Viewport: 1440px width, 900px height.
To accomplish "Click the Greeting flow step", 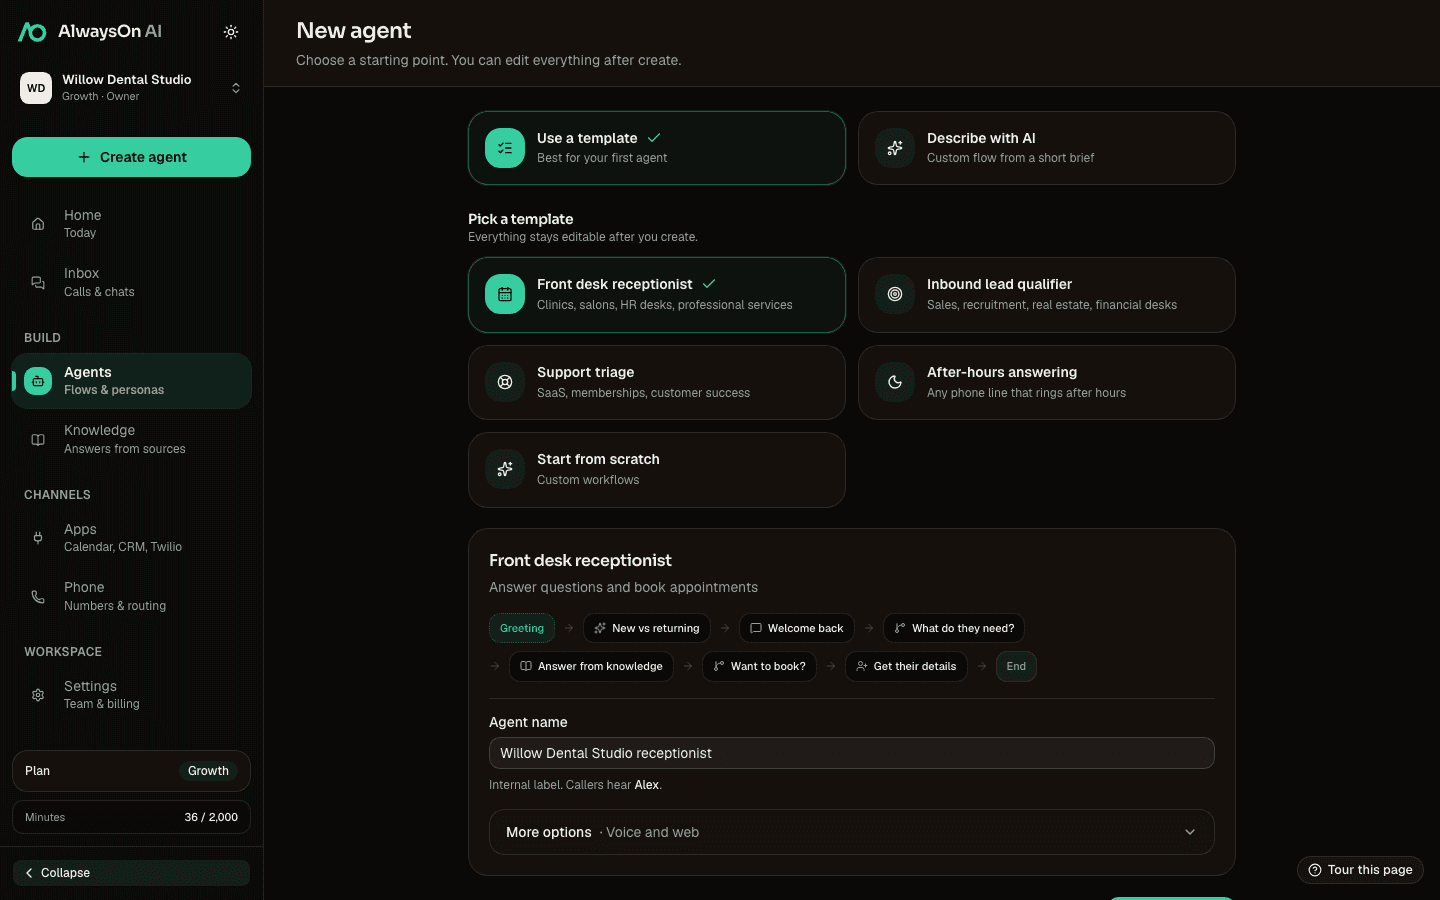I will pos(522,628).
